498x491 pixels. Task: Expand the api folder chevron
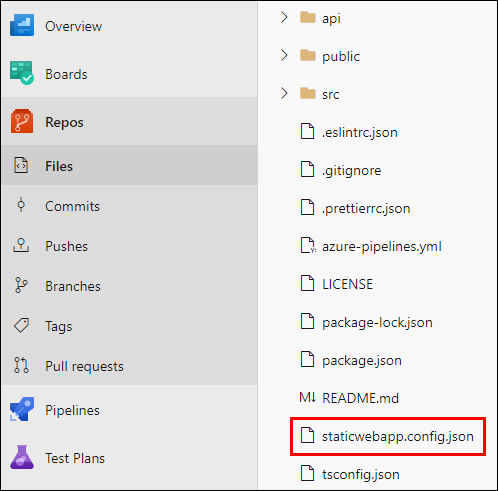click(x=284, y=17)
